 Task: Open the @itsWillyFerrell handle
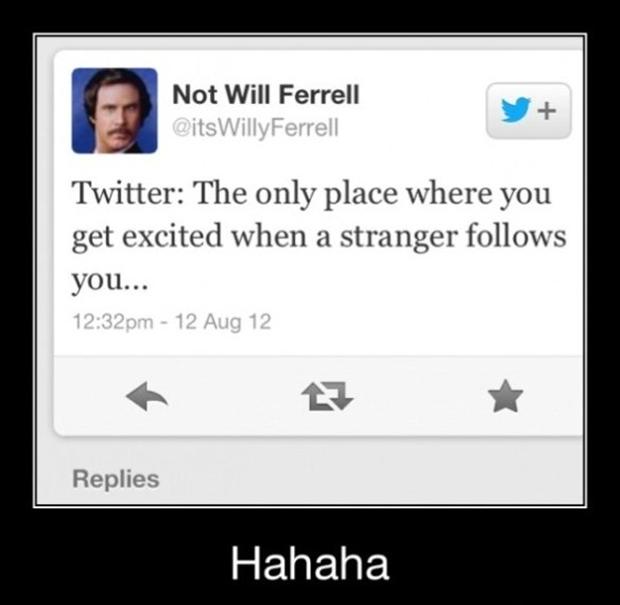255,128
